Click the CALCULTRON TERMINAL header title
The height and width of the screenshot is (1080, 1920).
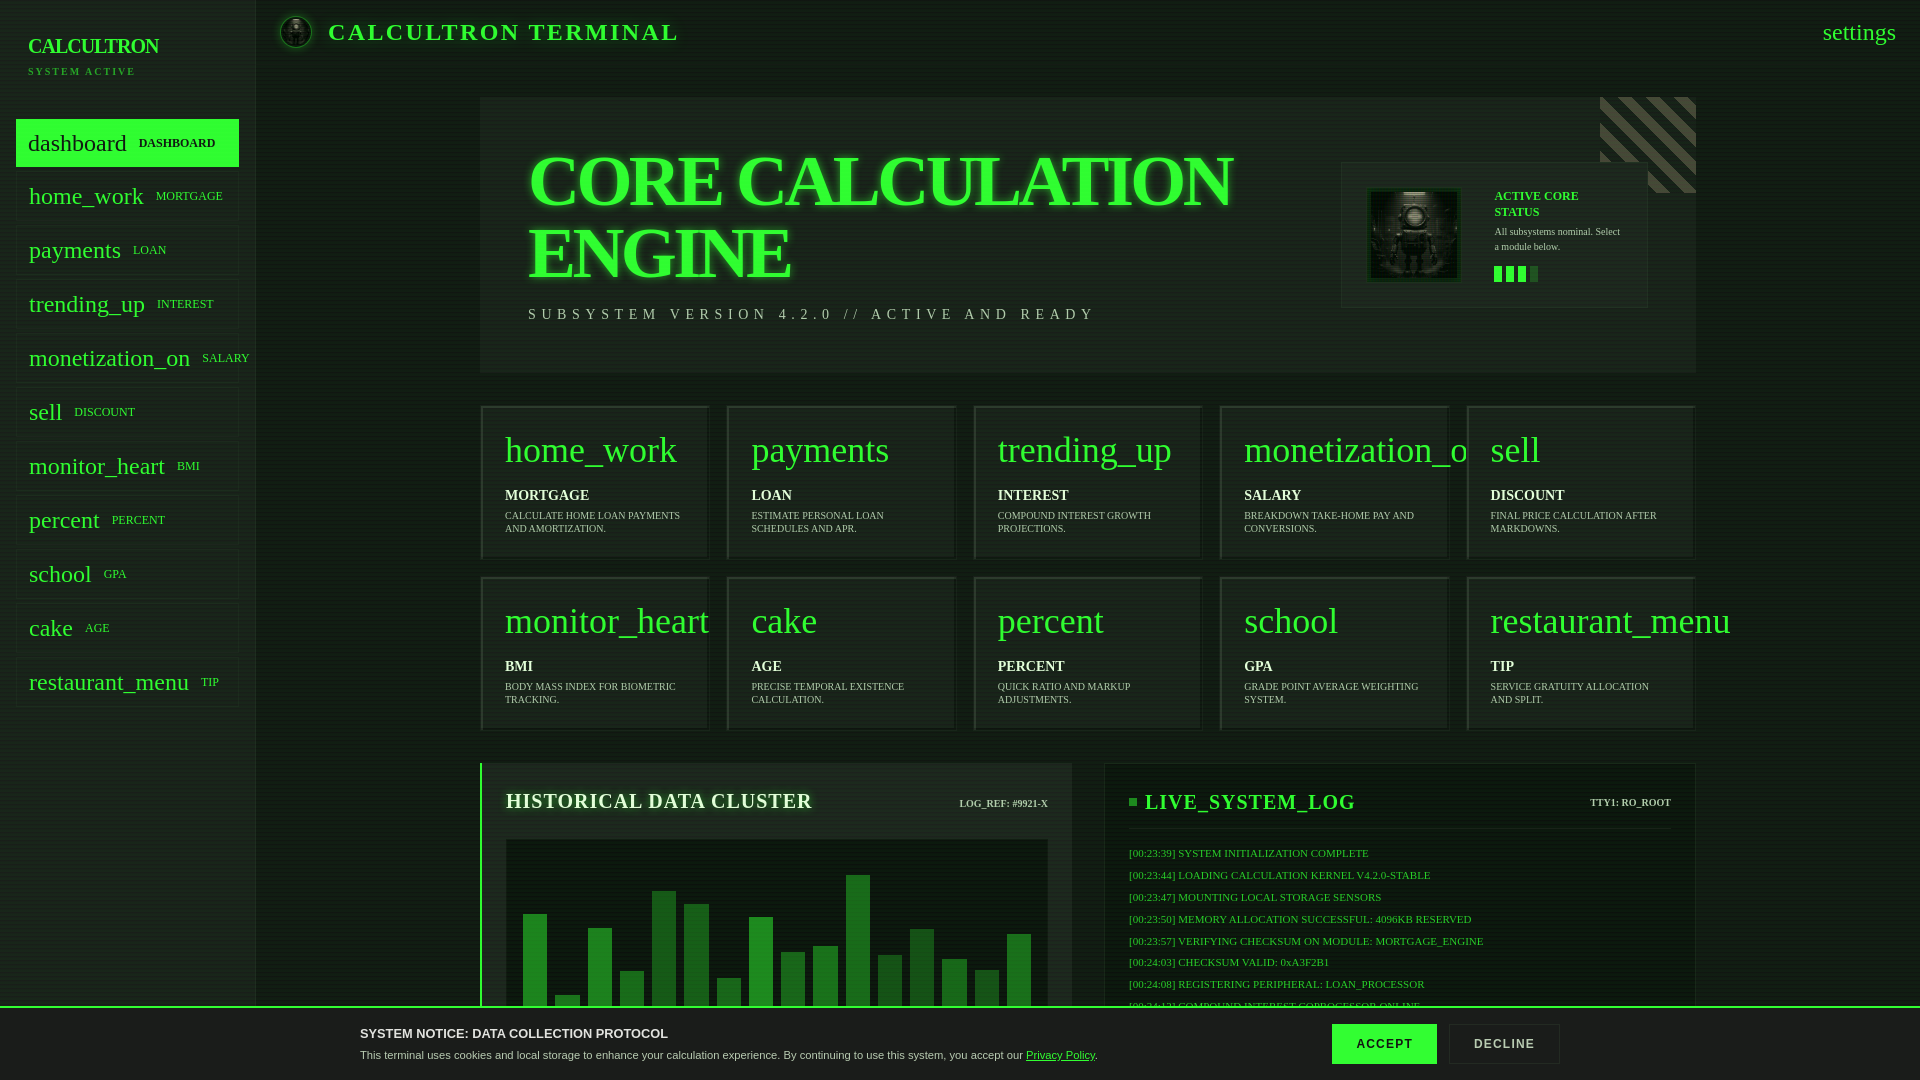(503, 32)
